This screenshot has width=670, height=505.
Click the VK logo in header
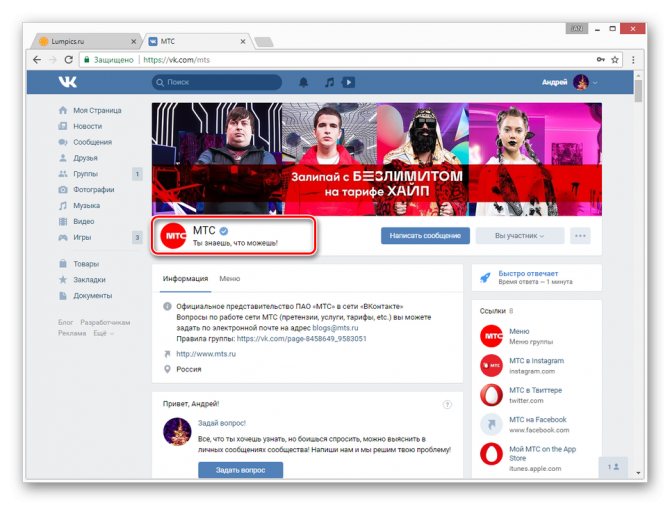coord(68,82)
